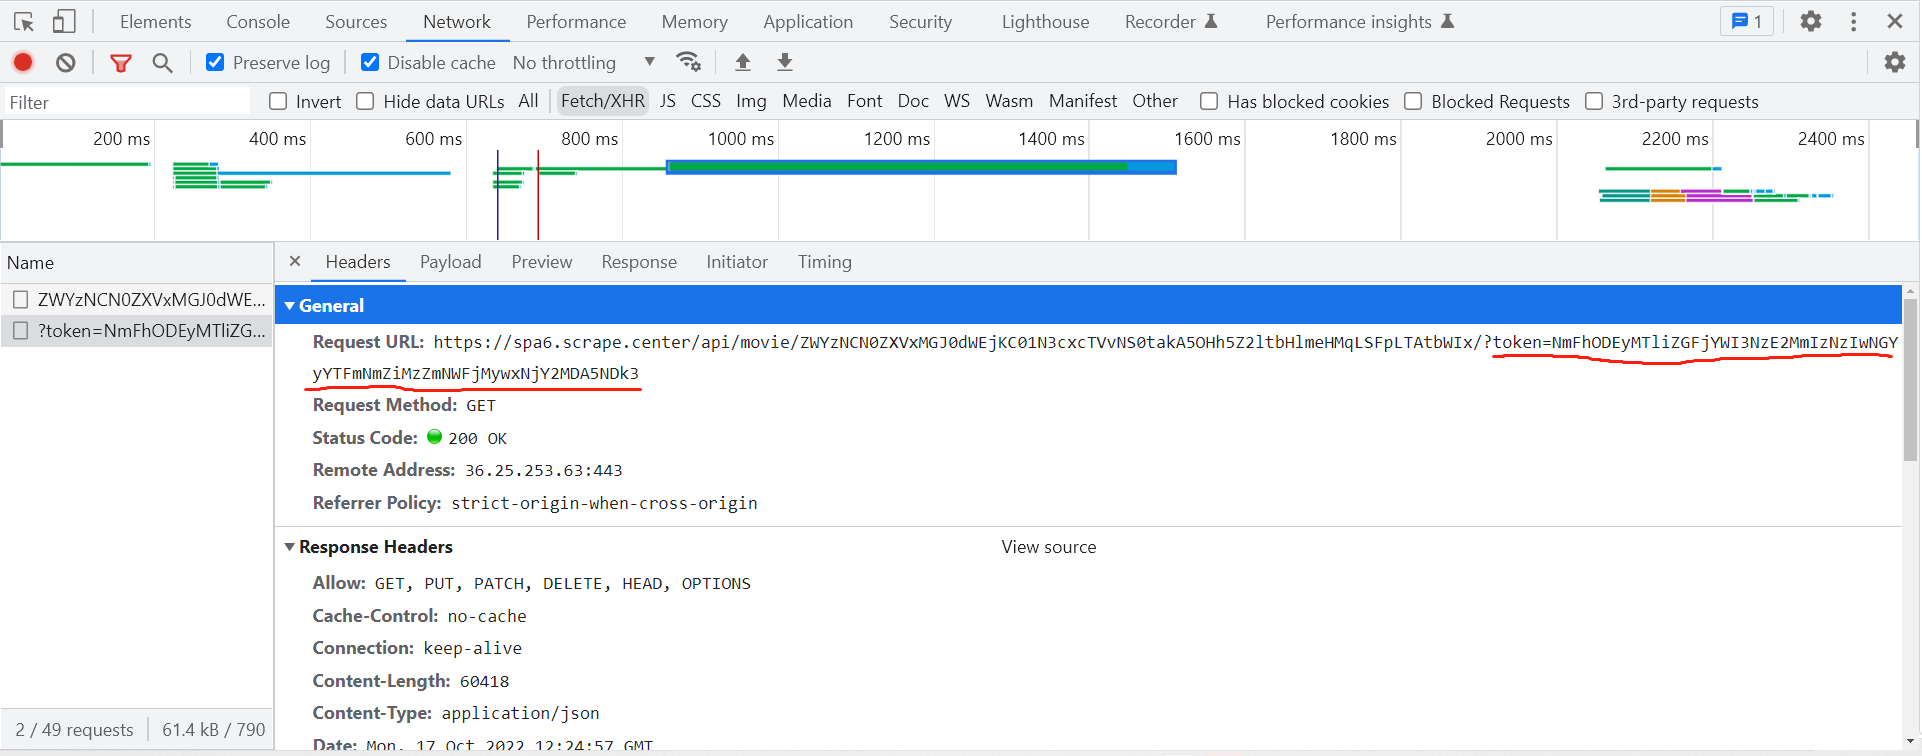Image resolution: width=1922 pixels, height=756 pixels.
Task: Toggle the red filter funnel icon
Action: (x=121, y=63)
